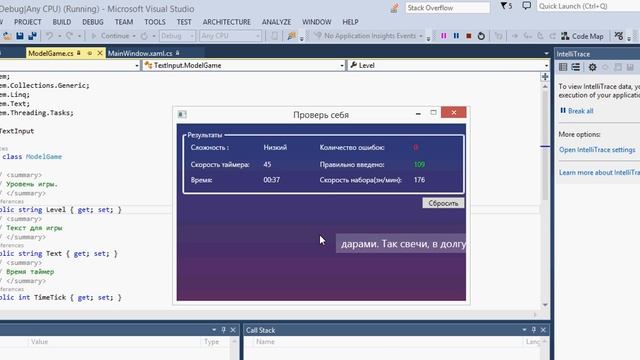Click the IntelliTrace settings gear icon
Viewport: 640px width, 360px height.
pyautogui.click(x=592, y=67)
